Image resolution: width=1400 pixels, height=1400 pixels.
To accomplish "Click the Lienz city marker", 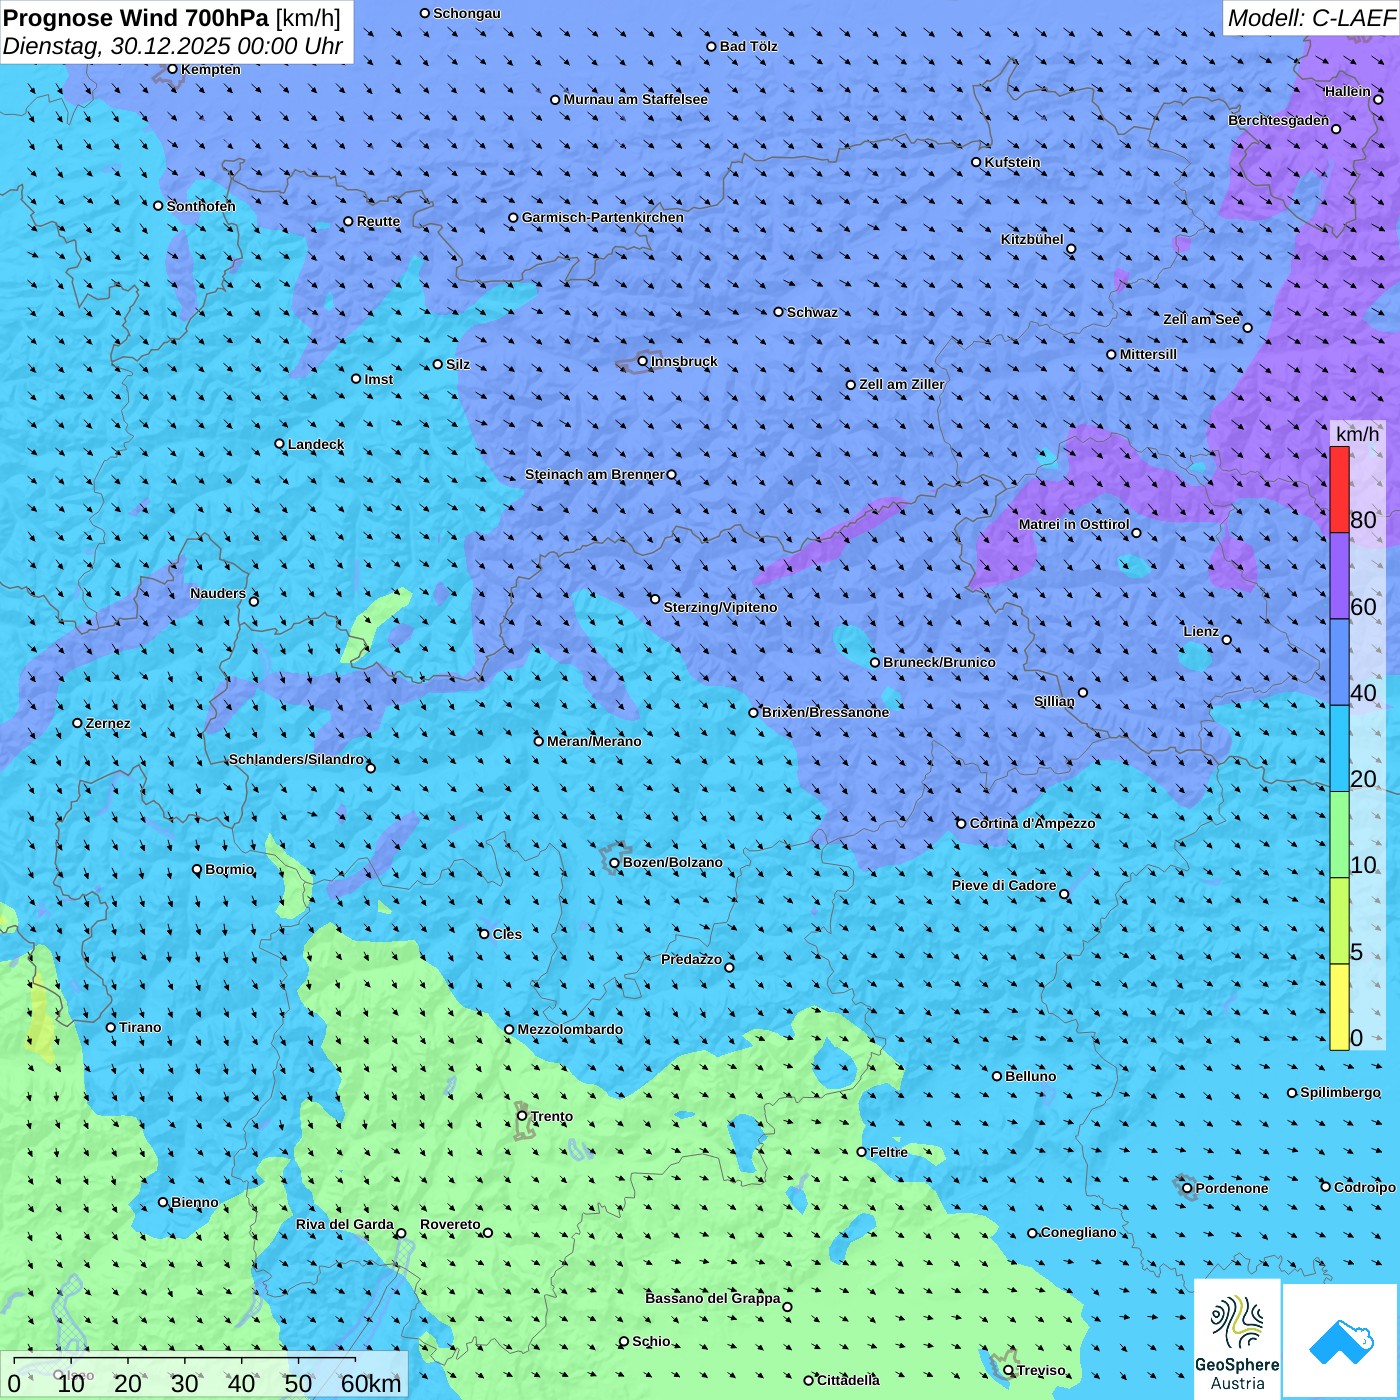I will coord(1227,640).
